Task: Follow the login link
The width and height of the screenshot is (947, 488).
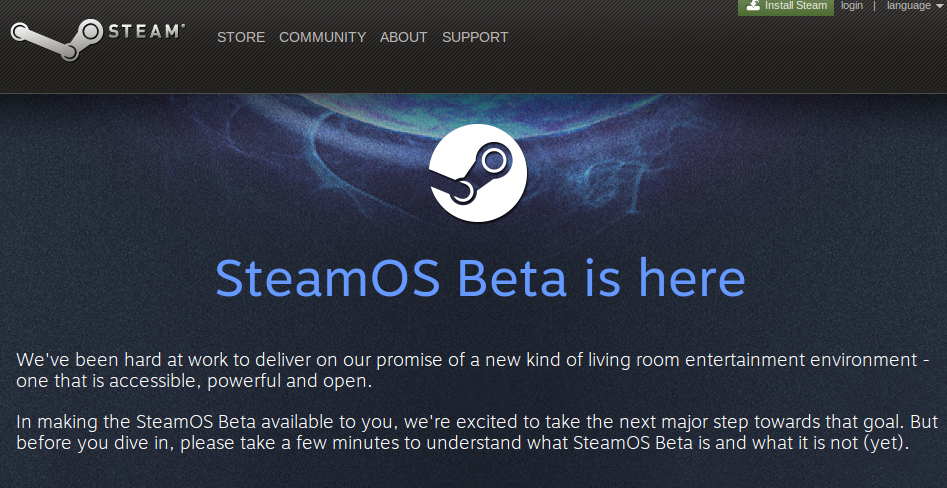Action: point(852,5)
